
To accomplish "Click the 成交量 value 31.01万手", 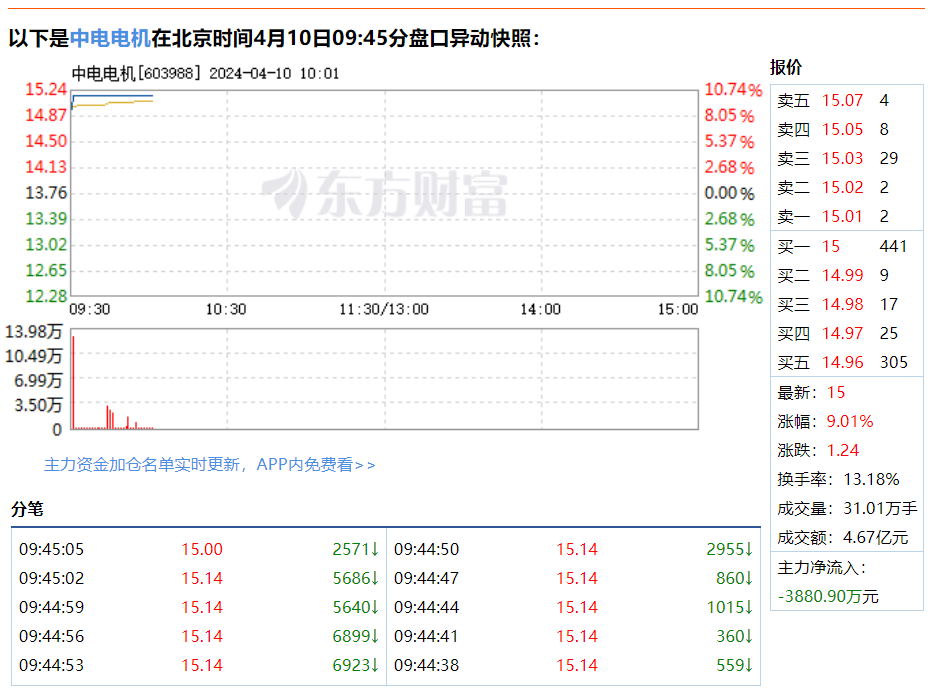I will [880, 508].
